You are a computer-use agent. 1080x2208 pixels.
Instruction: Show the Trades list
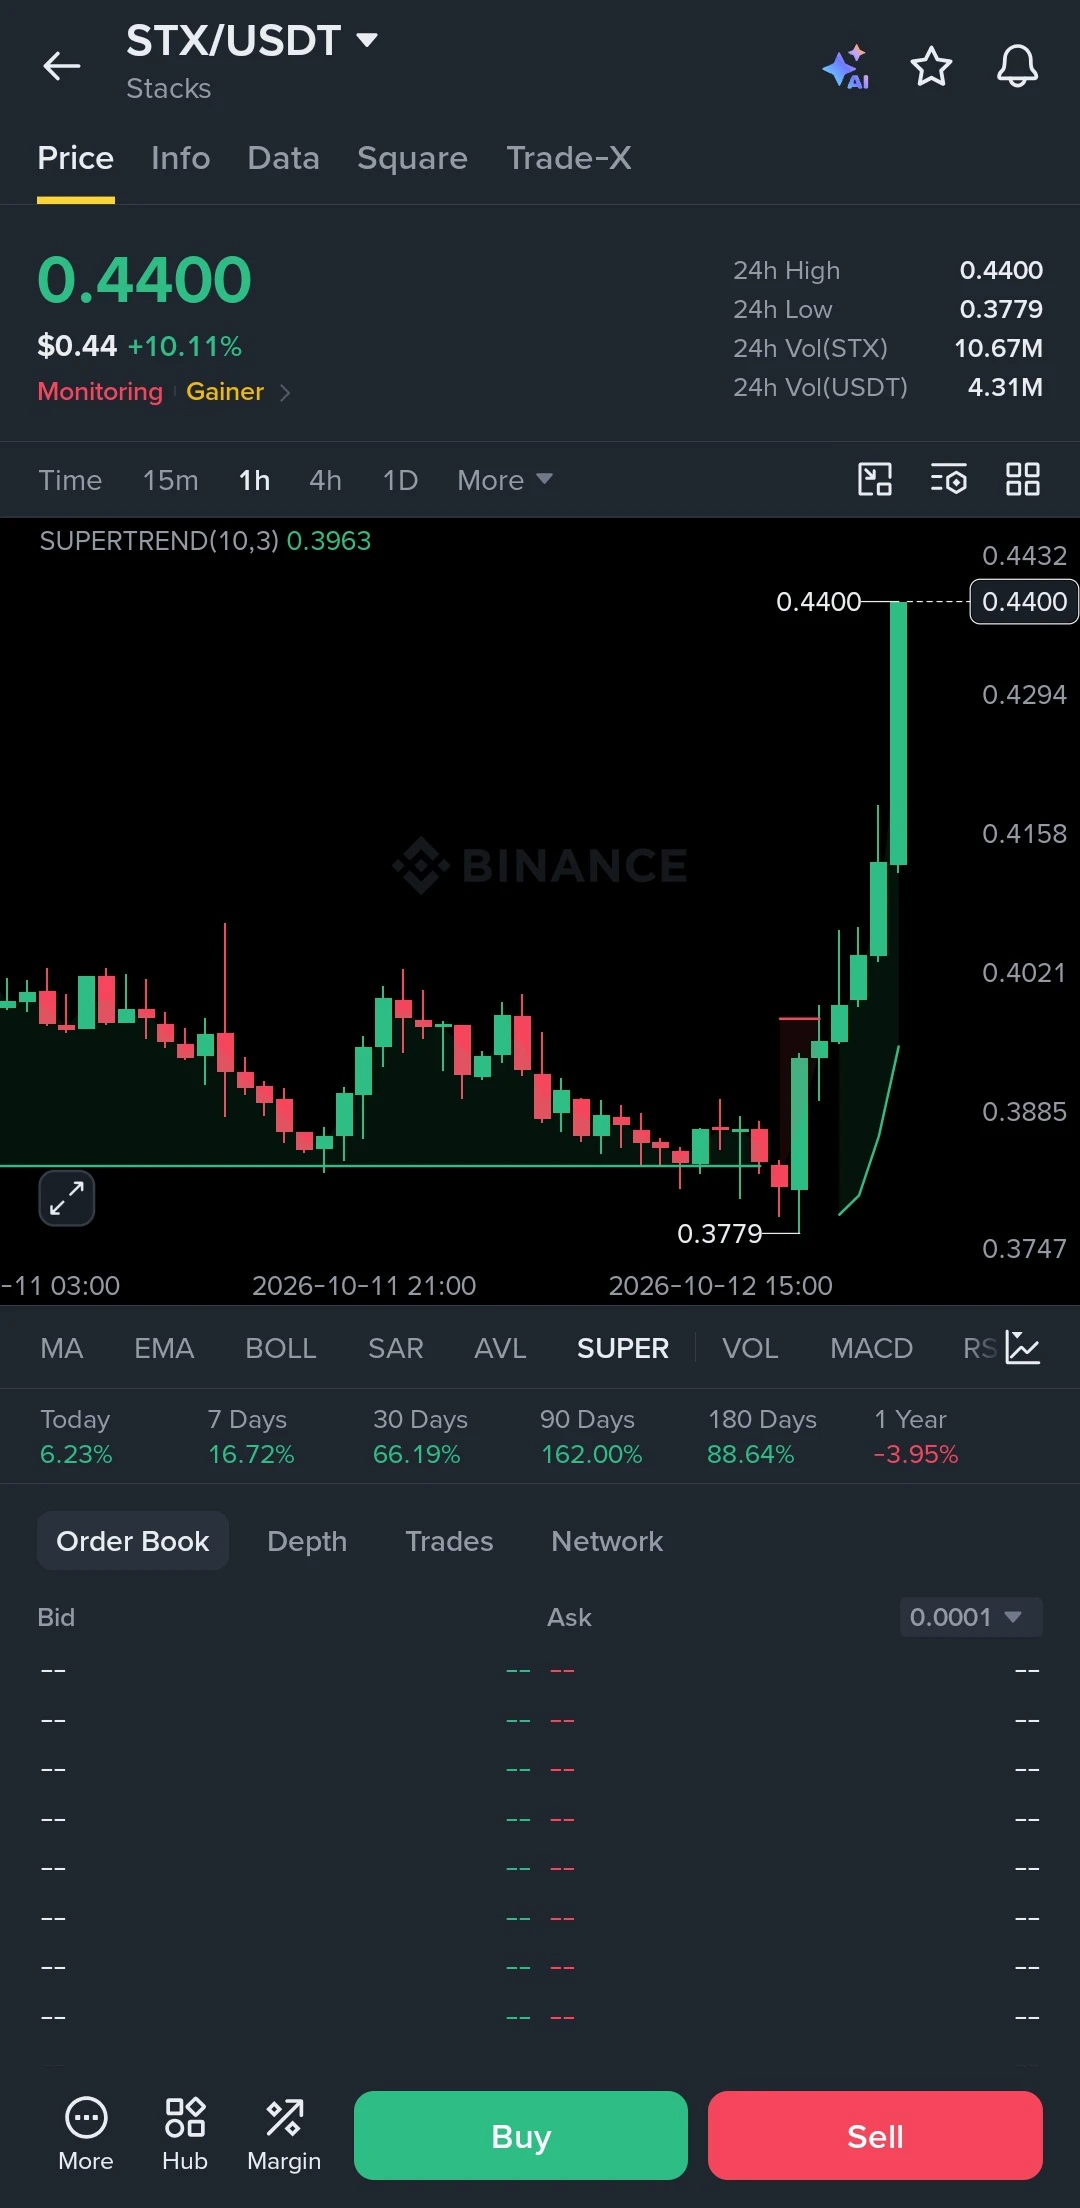click(449, 1541)
